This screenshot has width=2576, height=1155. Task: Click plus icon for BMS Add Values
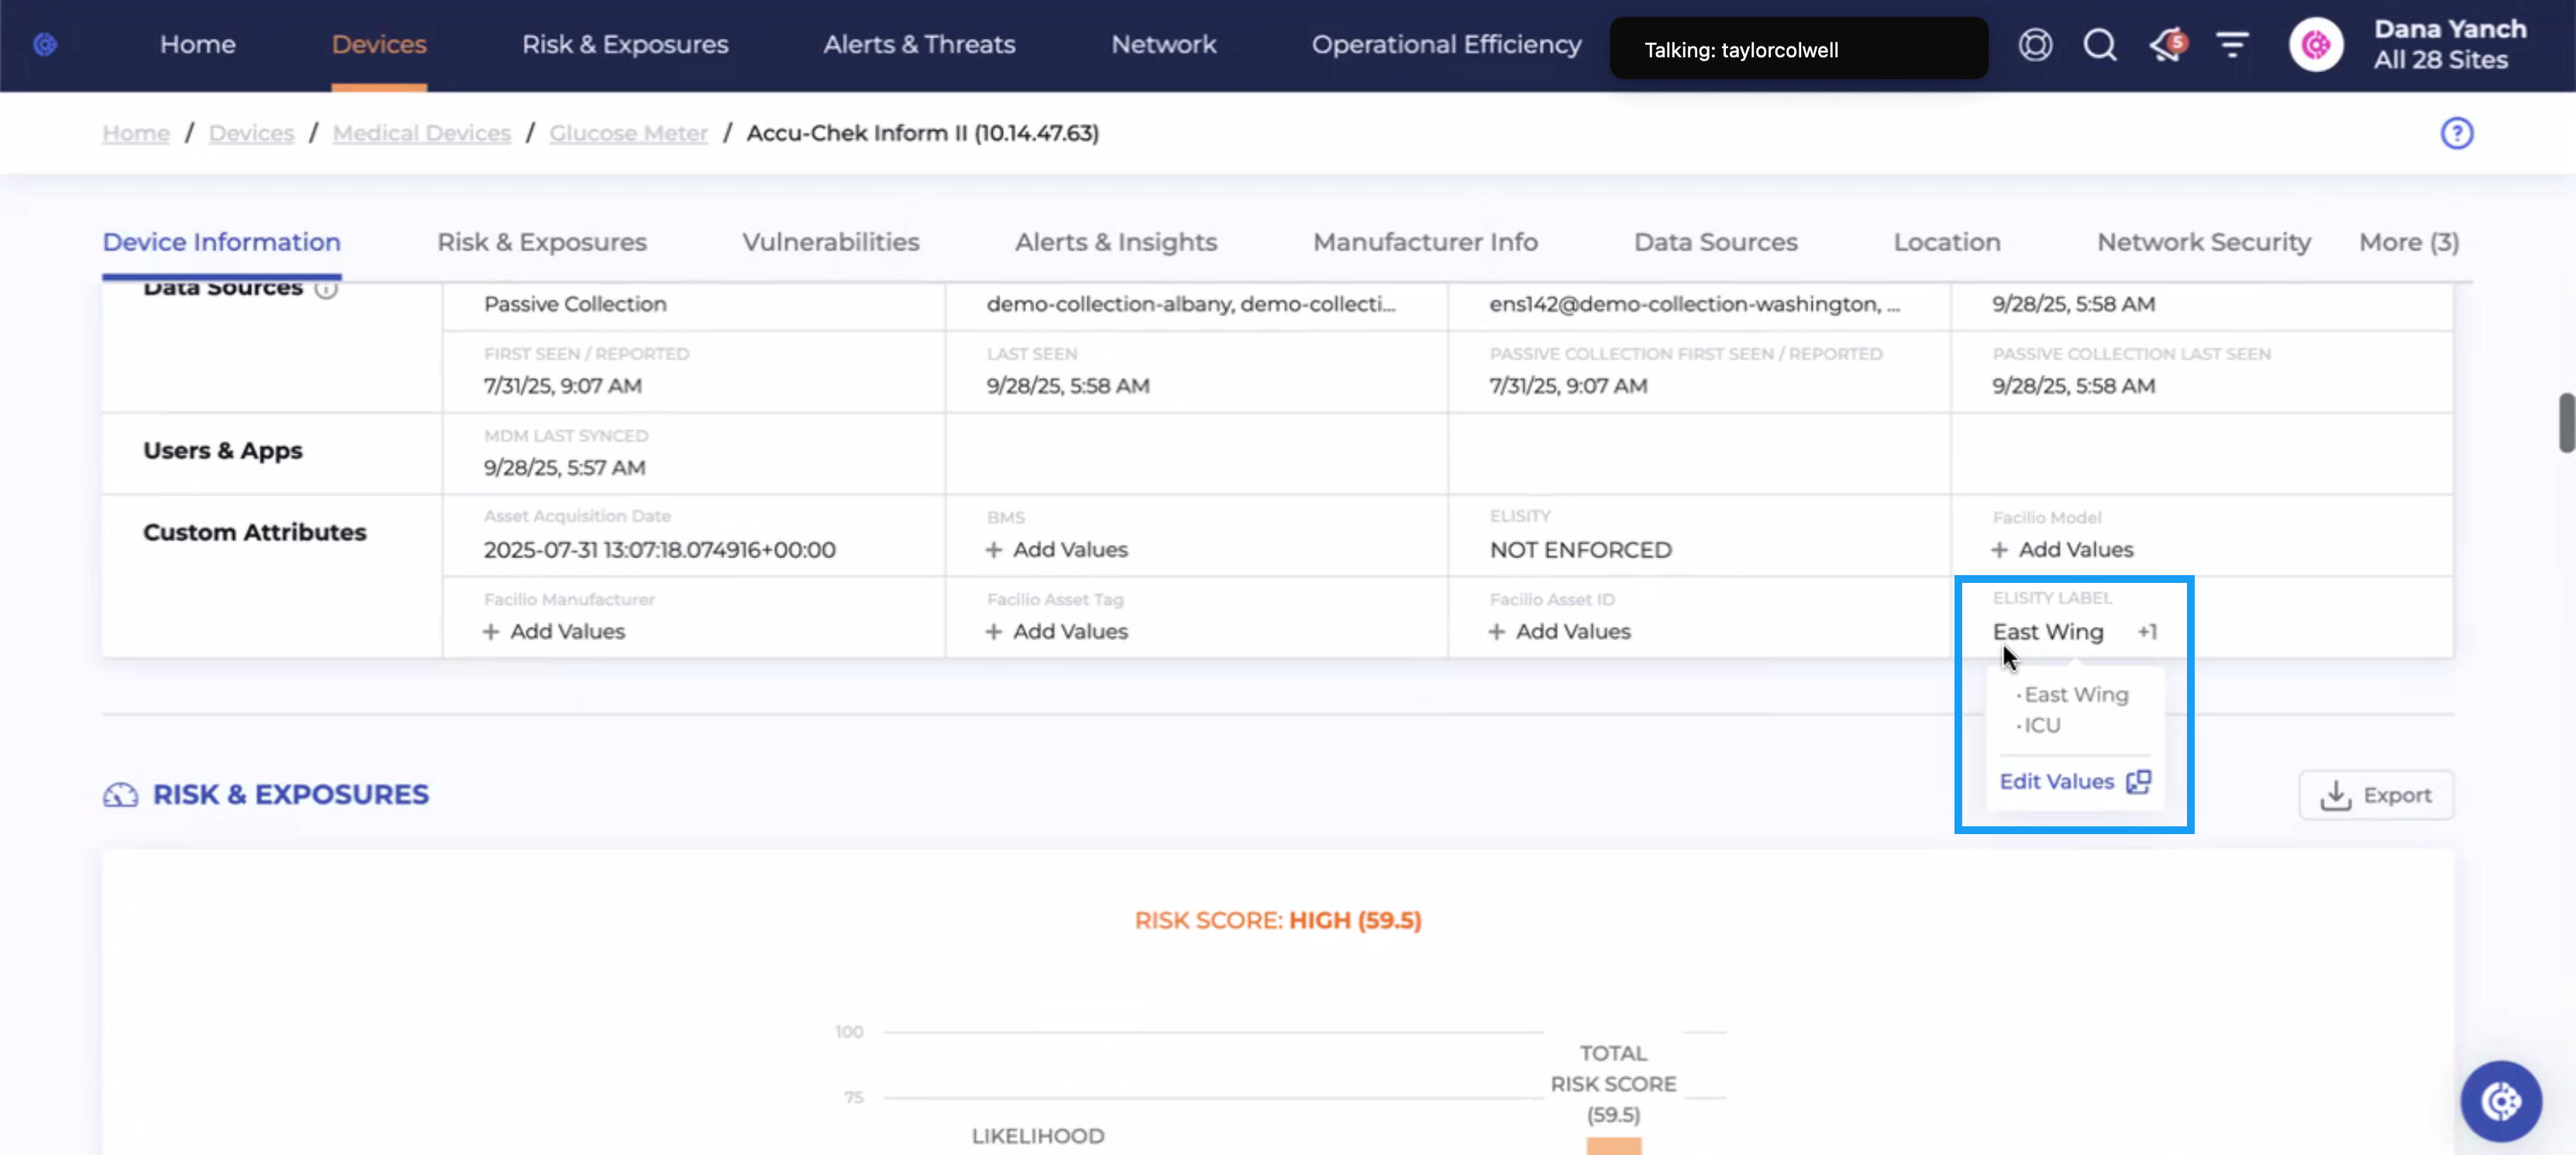[x=993, y=550]
